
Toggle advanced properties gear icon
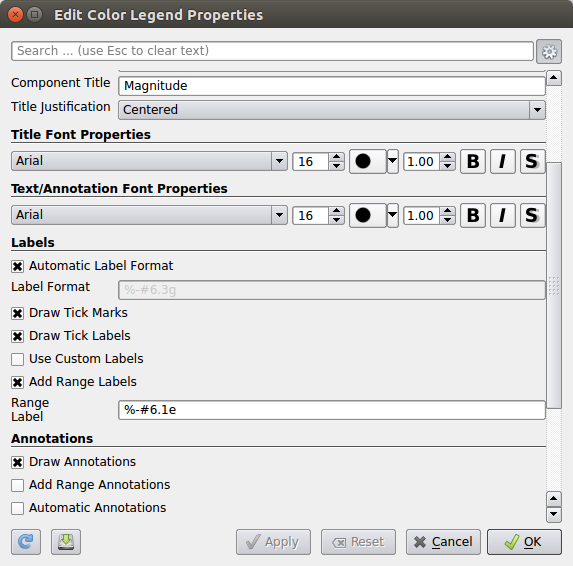tap(549, 52)
